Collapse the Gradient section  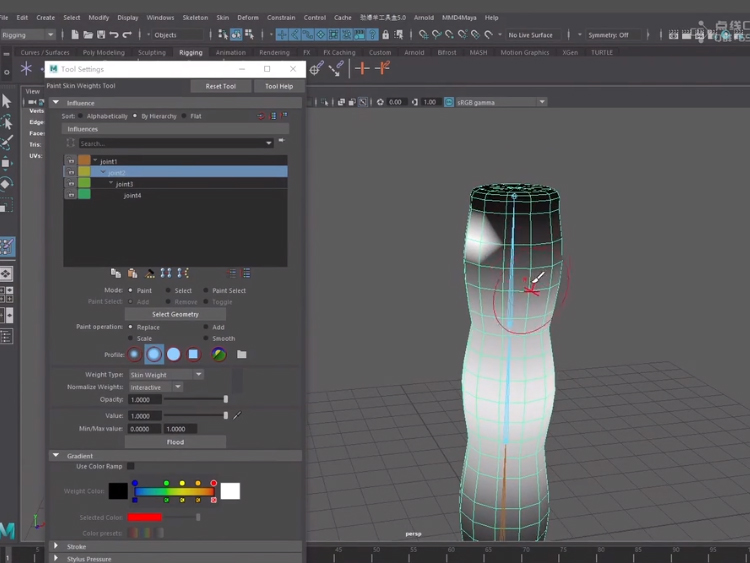pos(56,455)
